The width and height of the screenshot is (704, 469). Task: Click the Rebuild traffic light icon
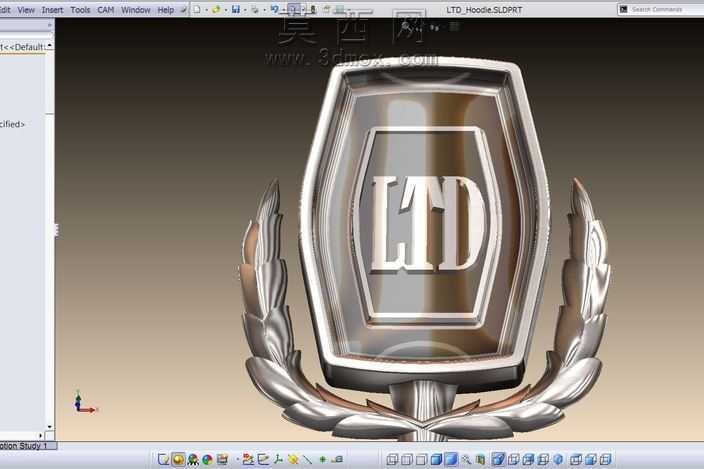click(x=313, y=9)
